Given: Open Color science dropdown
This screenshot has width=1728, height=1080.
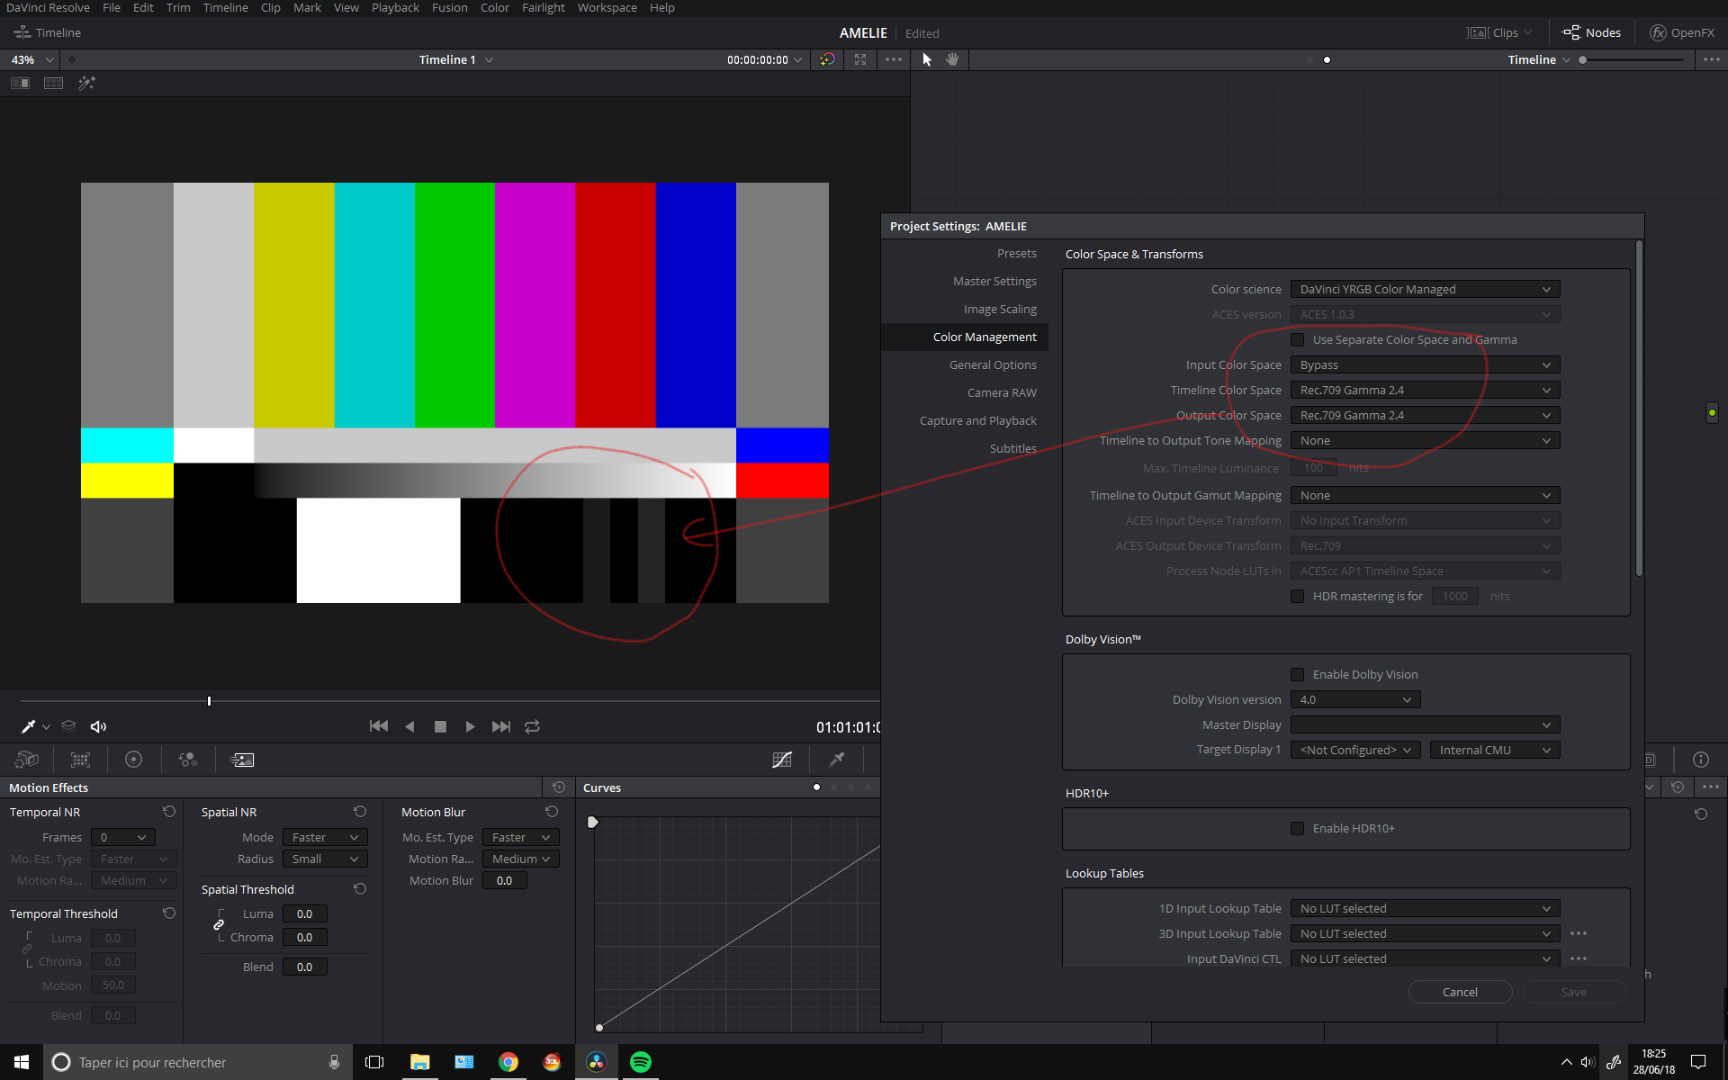Looking at the screenshot, I should pyautogui.click(x=1425, y=290).
